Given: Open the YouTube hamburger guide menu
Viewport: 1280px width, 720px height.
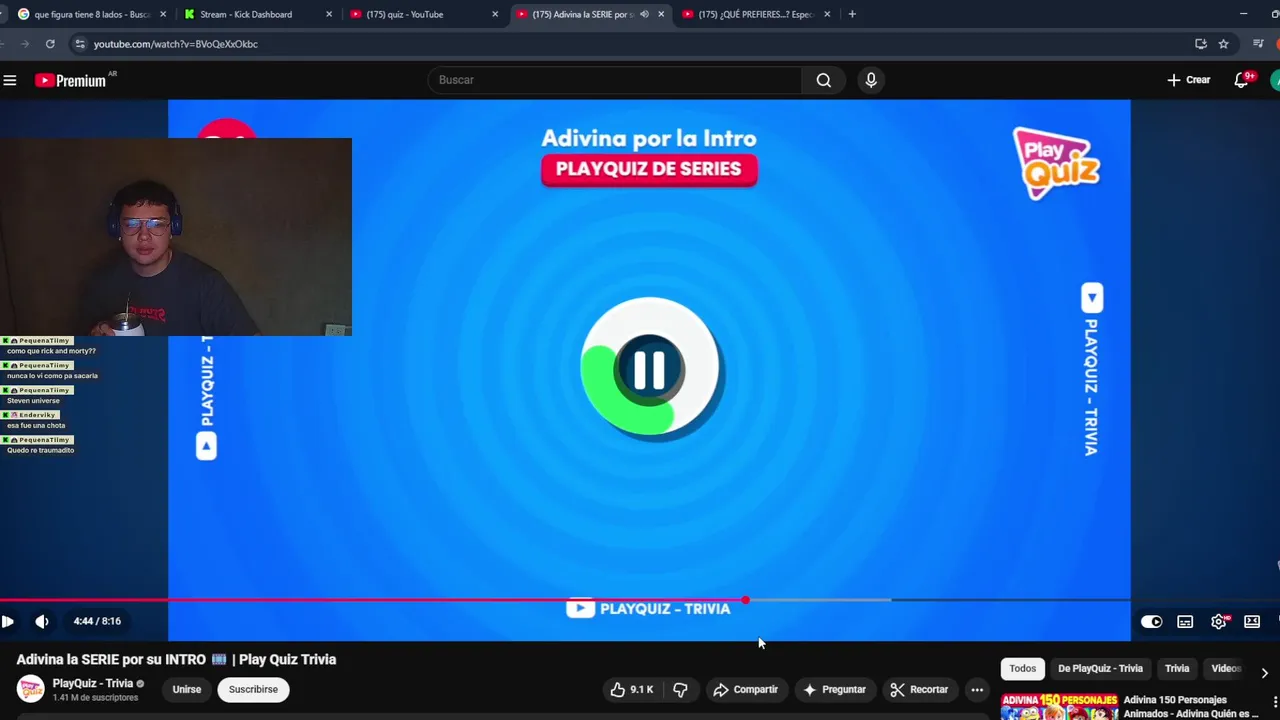Looking at the screenshot, I should pyautogui.click(x=10, y=80).
